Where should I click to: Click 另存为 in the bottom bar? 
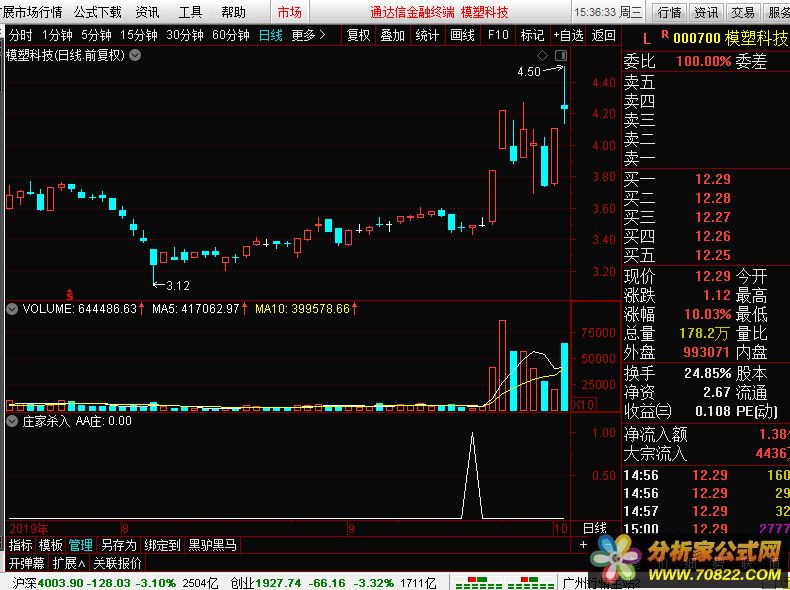point(119,545)
